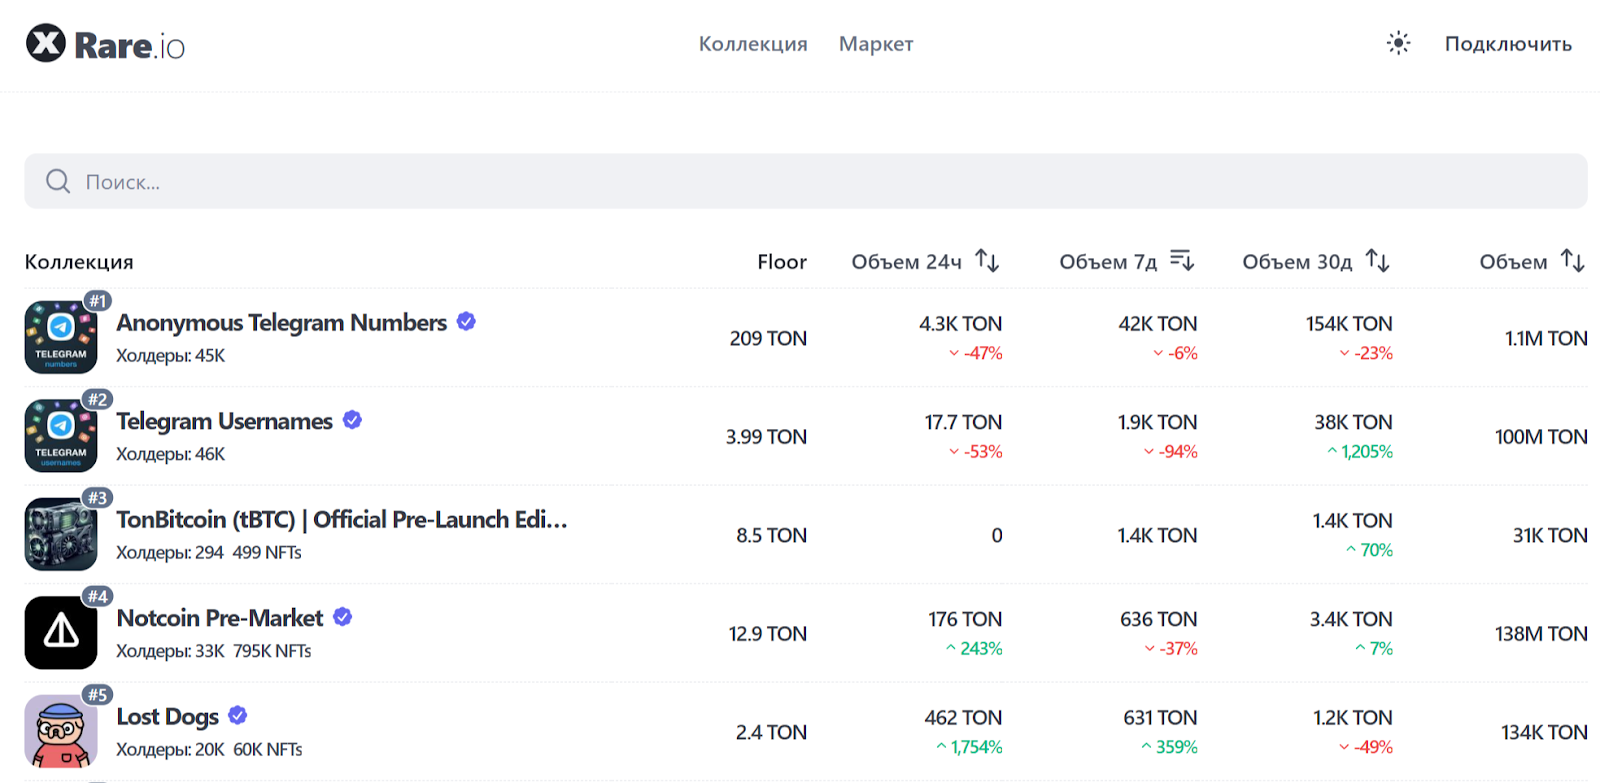The image size is (1600, 783).
Task: Open Notcoin Pre-Market collection link
Action: (220, 618)
